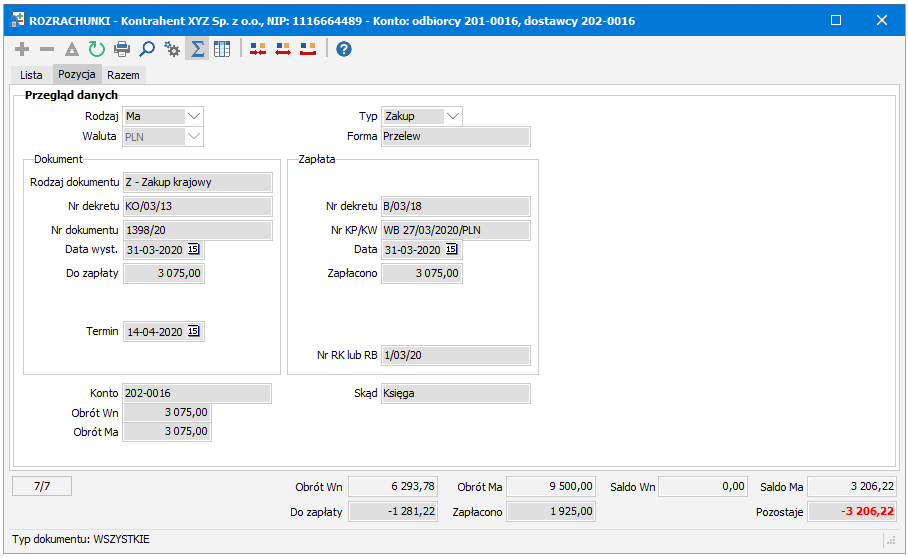Click the red underline settlement icon
The width and height of the screenshot is (908, 558).
point(308,49)
